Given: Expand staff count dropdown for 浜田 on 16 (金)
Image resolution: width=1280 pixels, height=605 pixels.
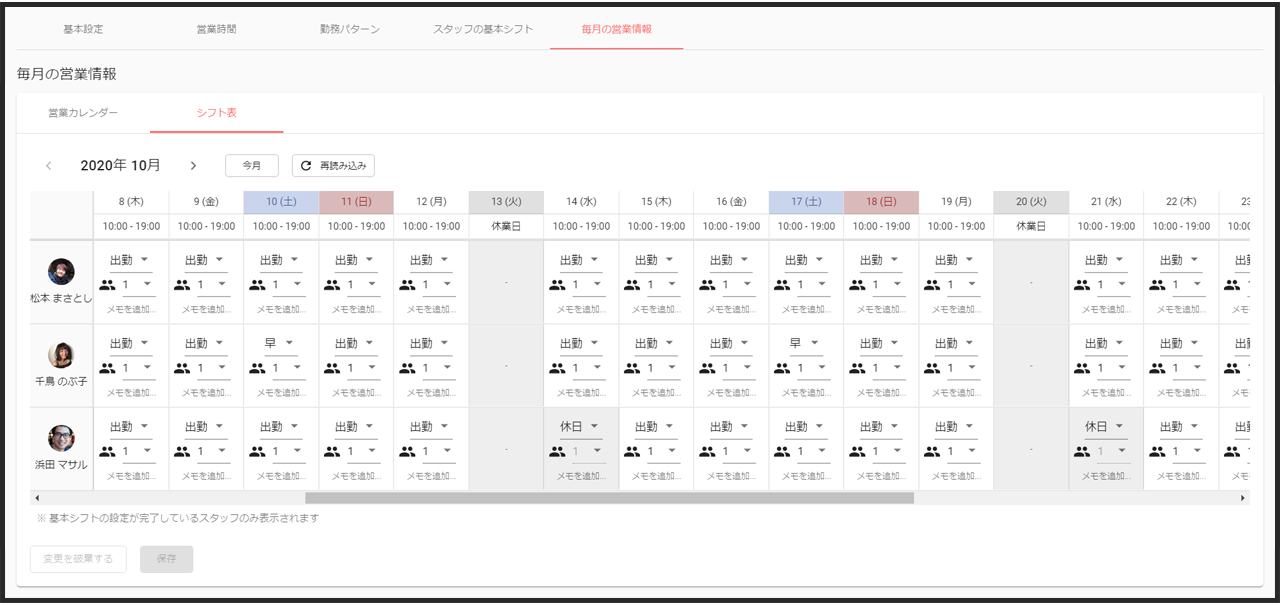Looking at the screenshot, I should click(747, 451).
